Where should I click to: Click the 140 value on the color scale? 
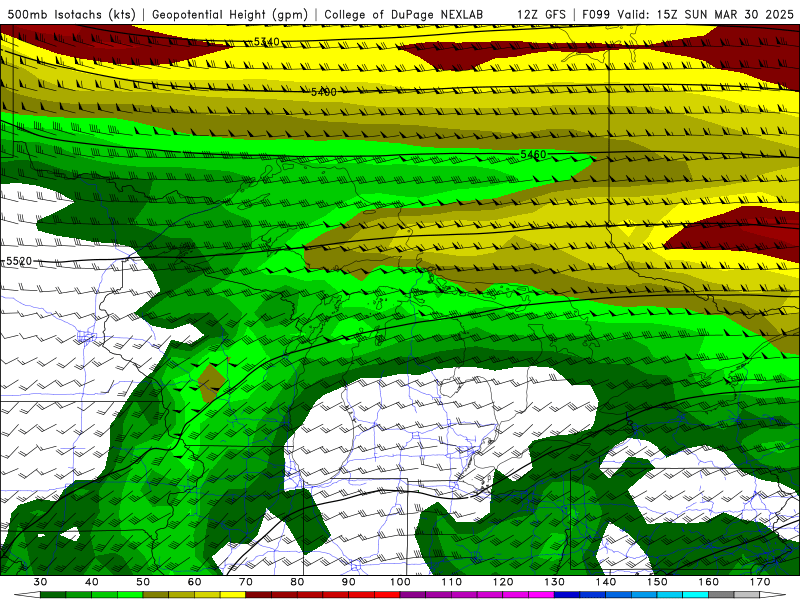(x=606, y=582)
